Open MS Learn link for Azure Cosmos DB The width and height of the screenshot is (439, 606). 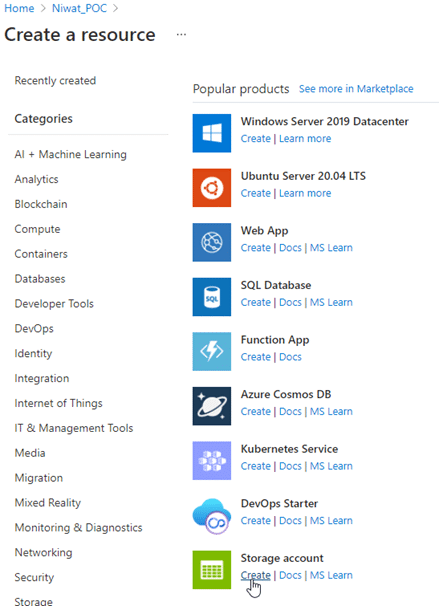[x=331, y=411]
